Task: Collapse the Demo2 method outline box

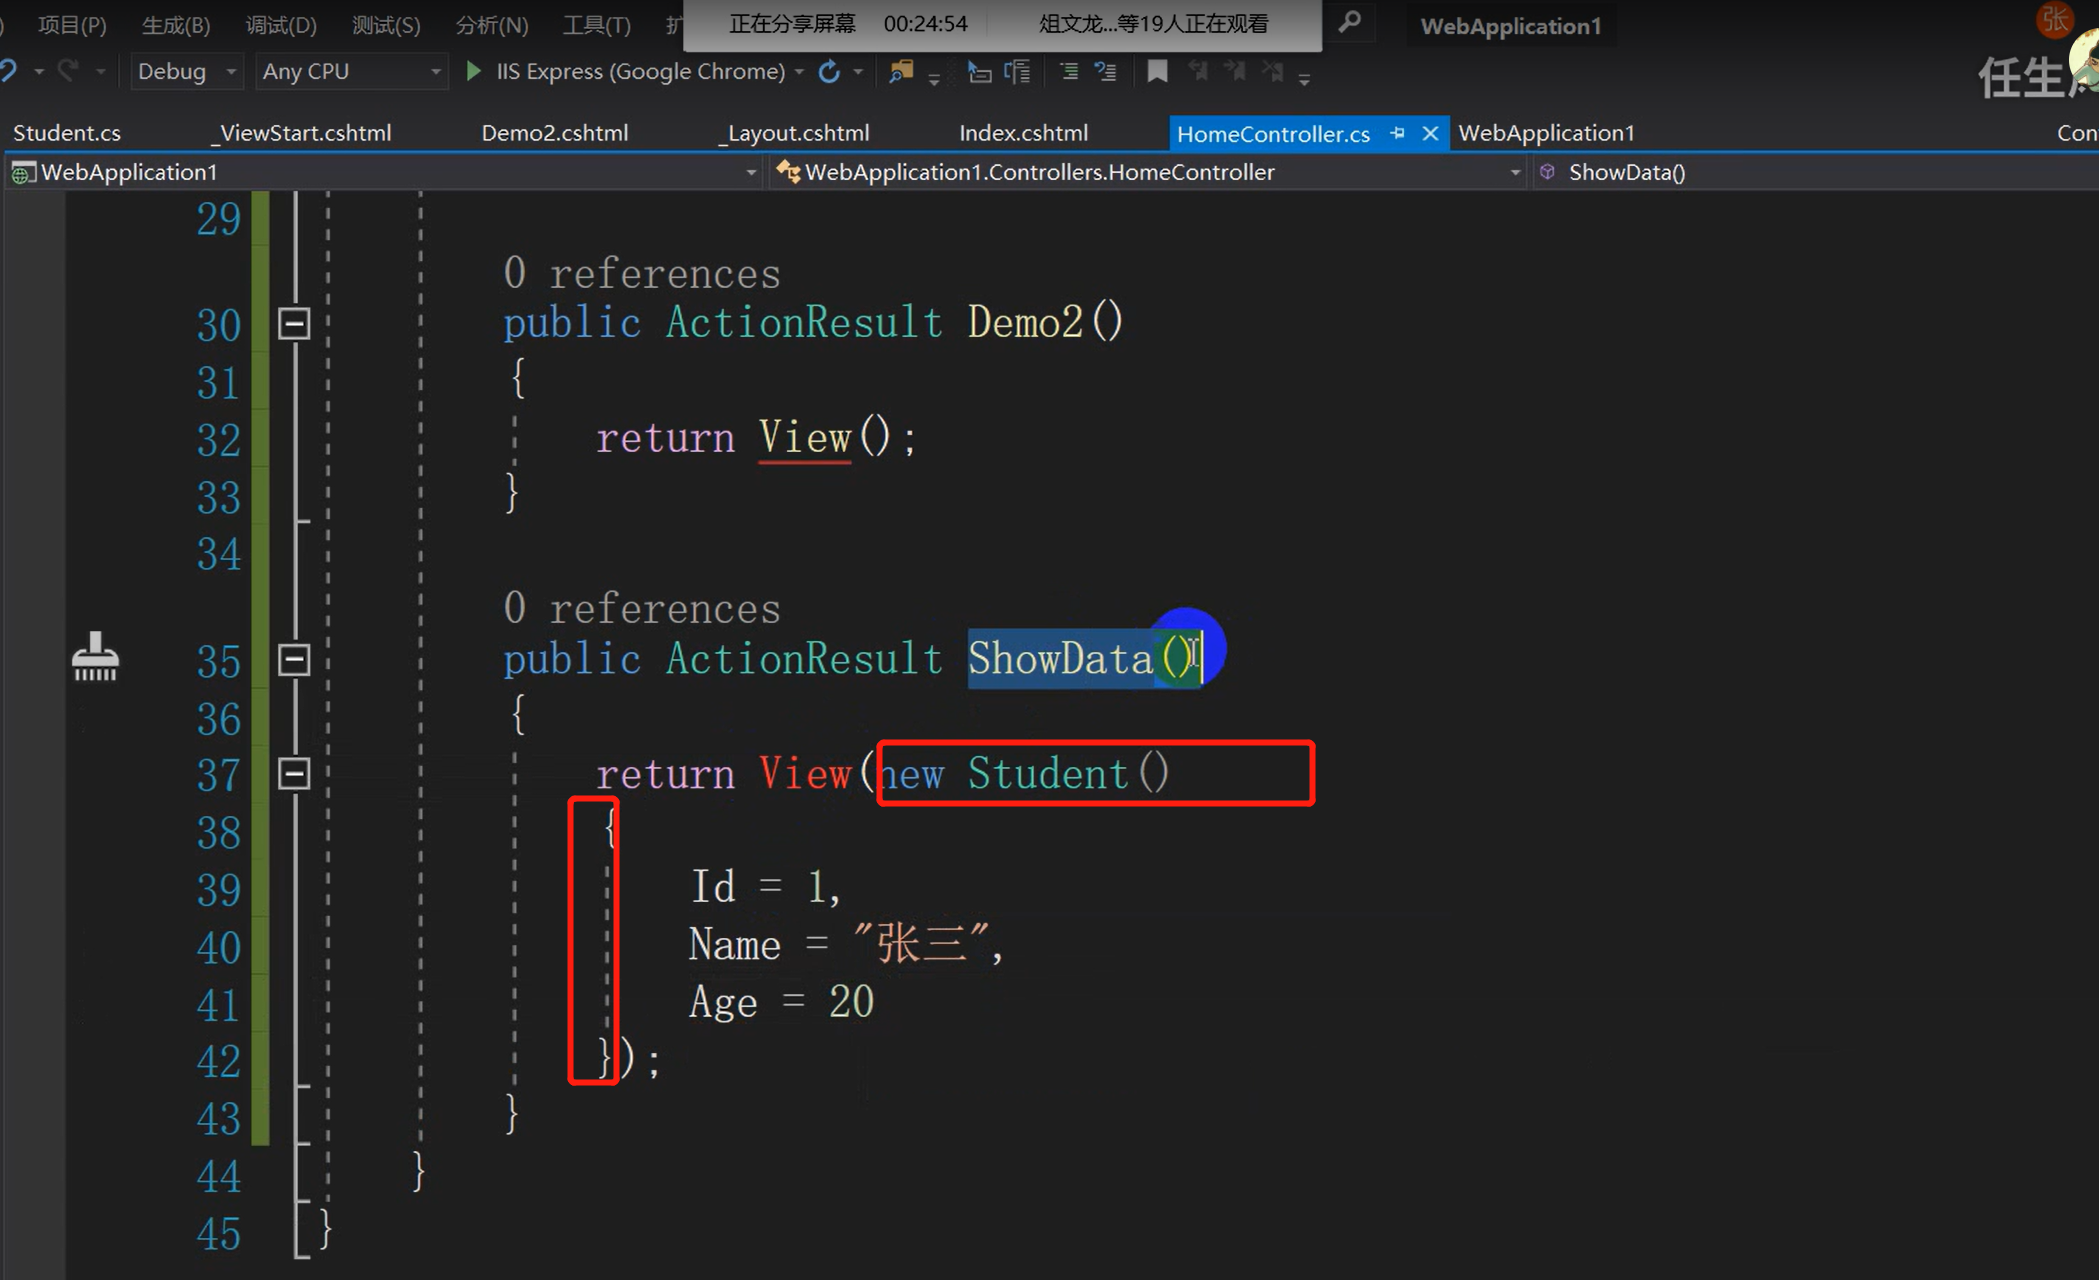Action: (x=294, y=324)
